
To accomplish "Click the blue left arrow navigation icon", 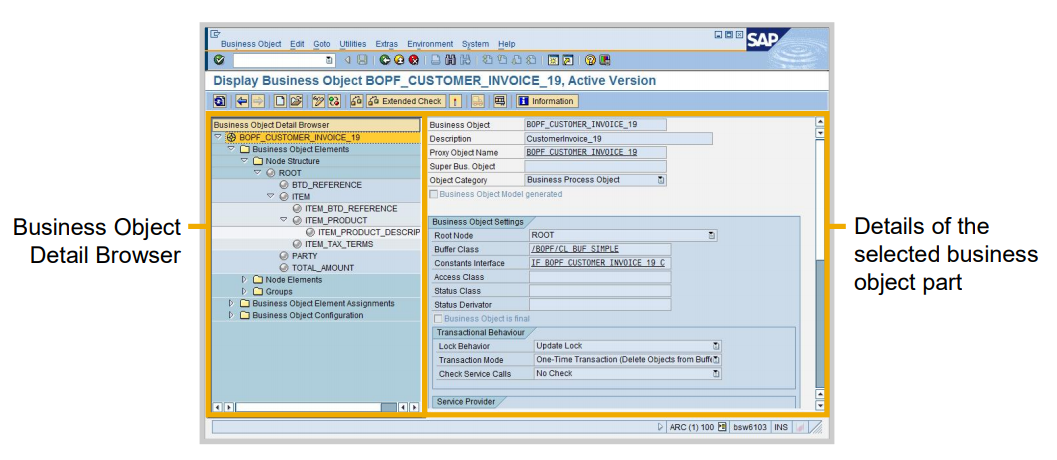I will [242, 101].
